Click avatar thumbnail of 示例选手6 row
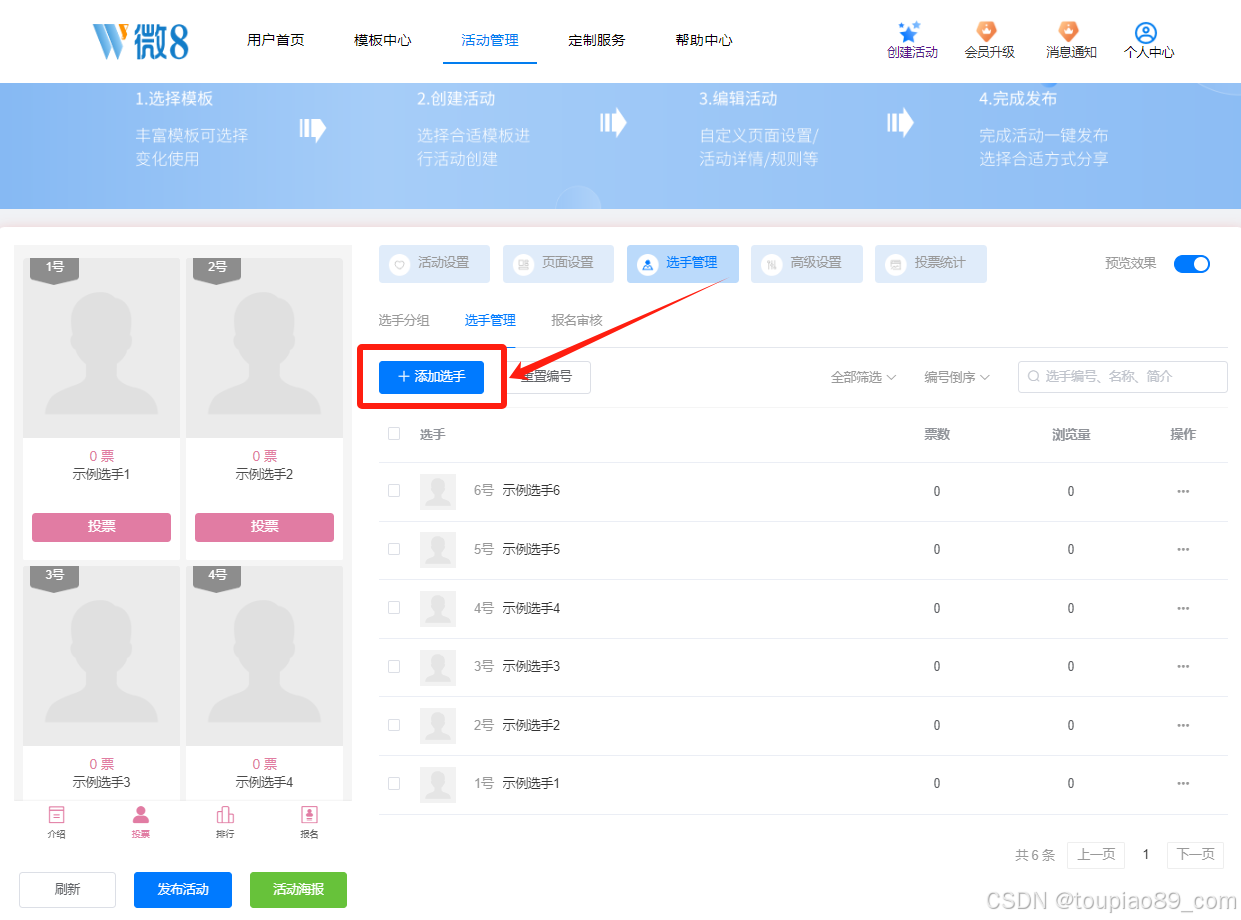This screenshot has height=920, width=1241. (438, 491)
